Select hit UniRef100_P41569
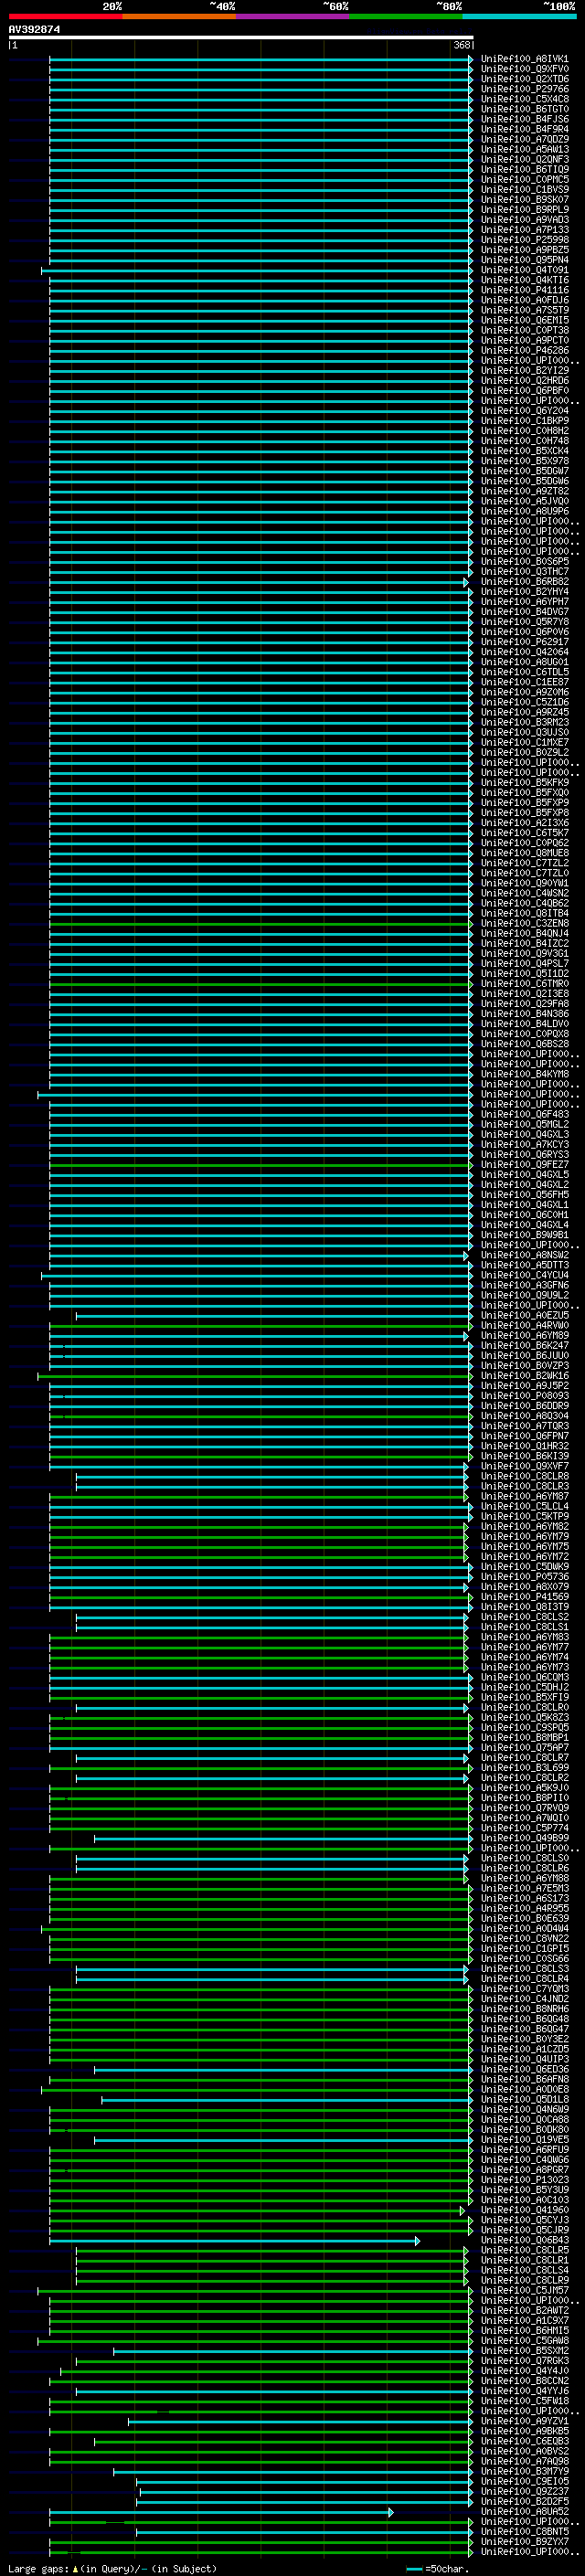 click(524, 1597)
